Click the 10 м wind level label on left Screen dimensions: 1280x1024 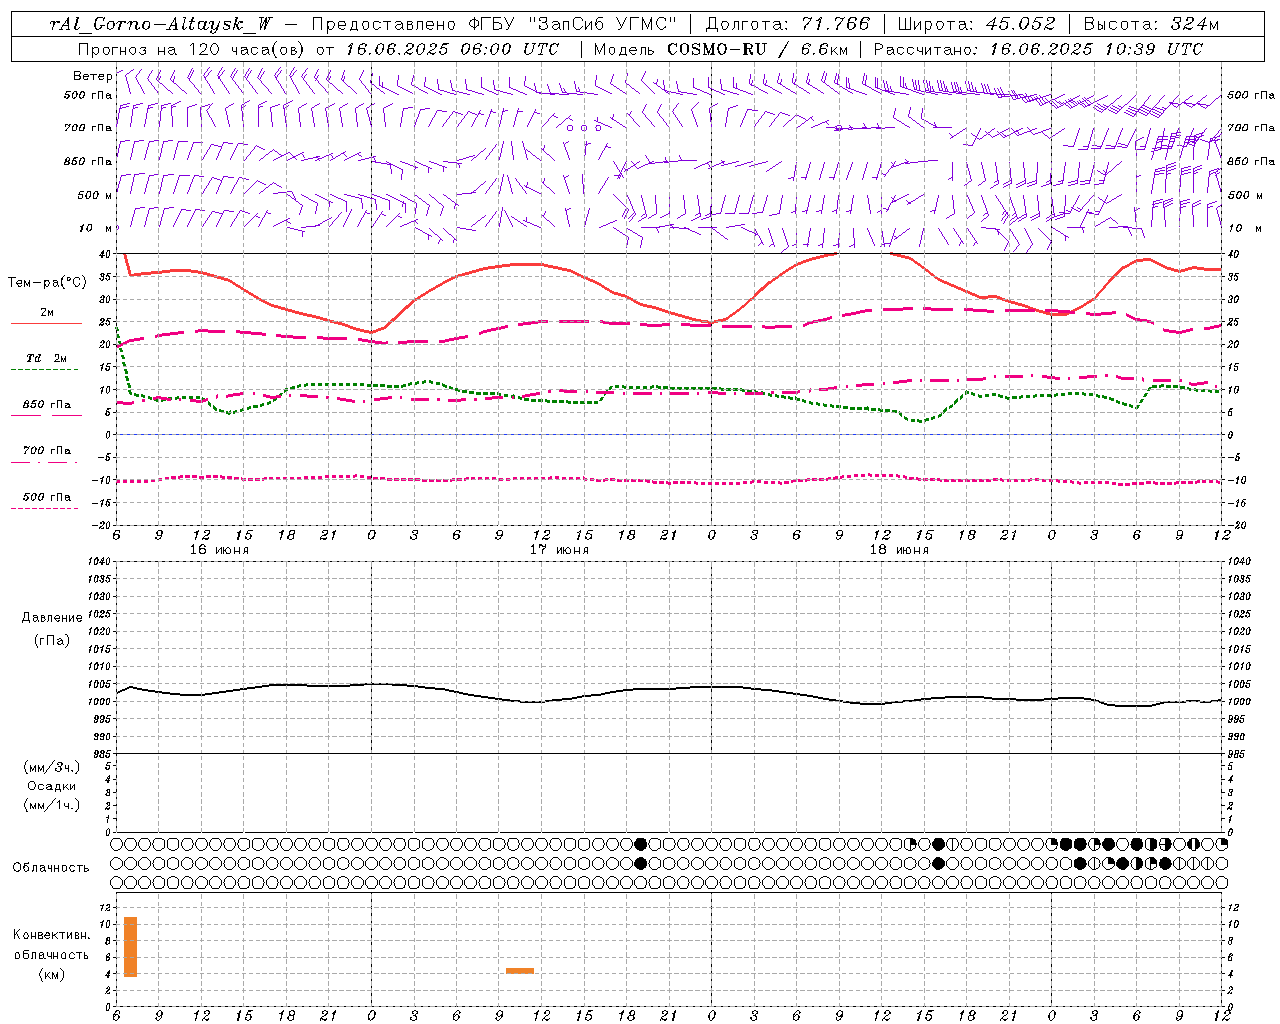click(x=94, y=228)
